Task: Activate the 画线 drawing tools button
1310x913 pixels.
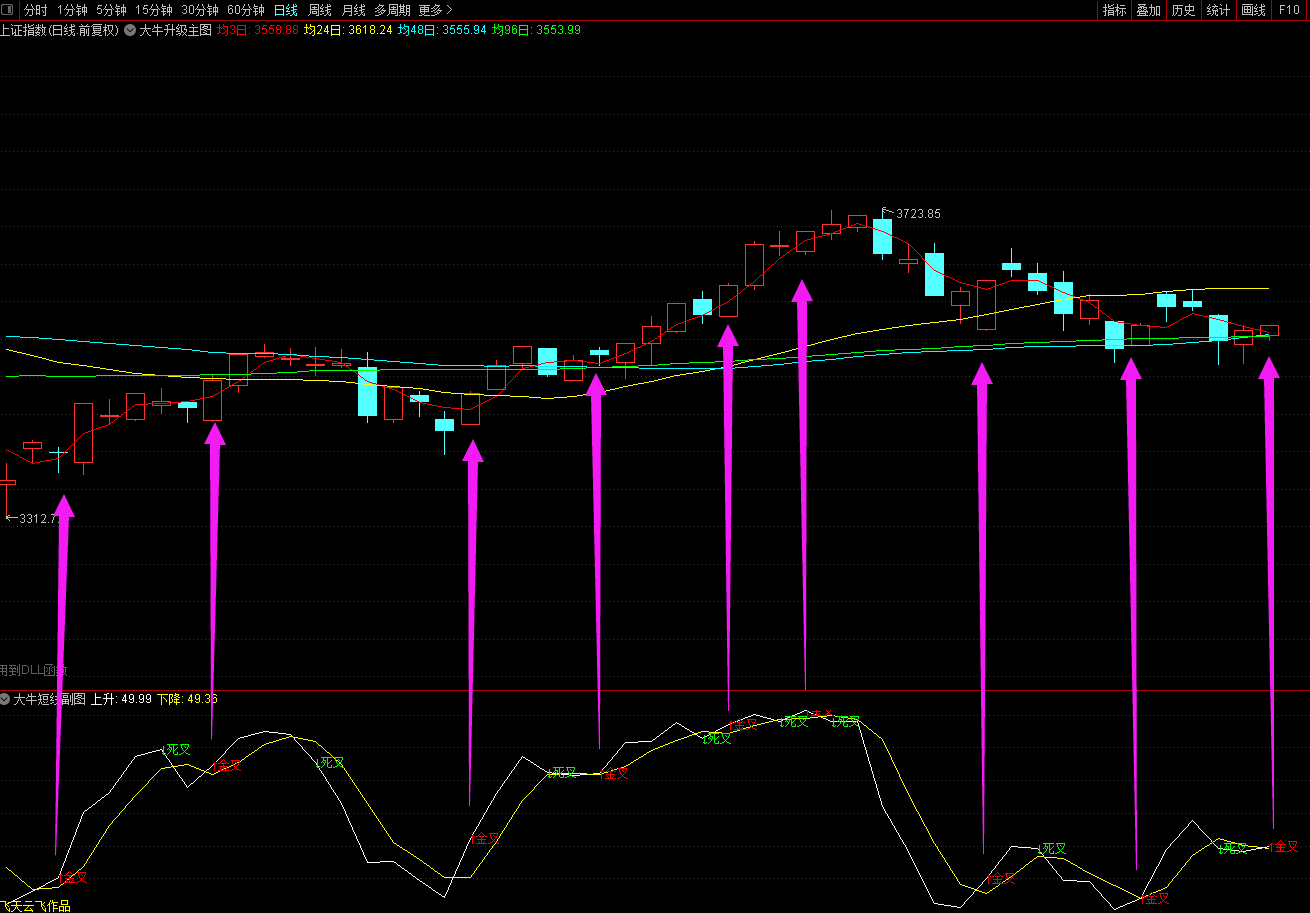Action: [1253, 10]
